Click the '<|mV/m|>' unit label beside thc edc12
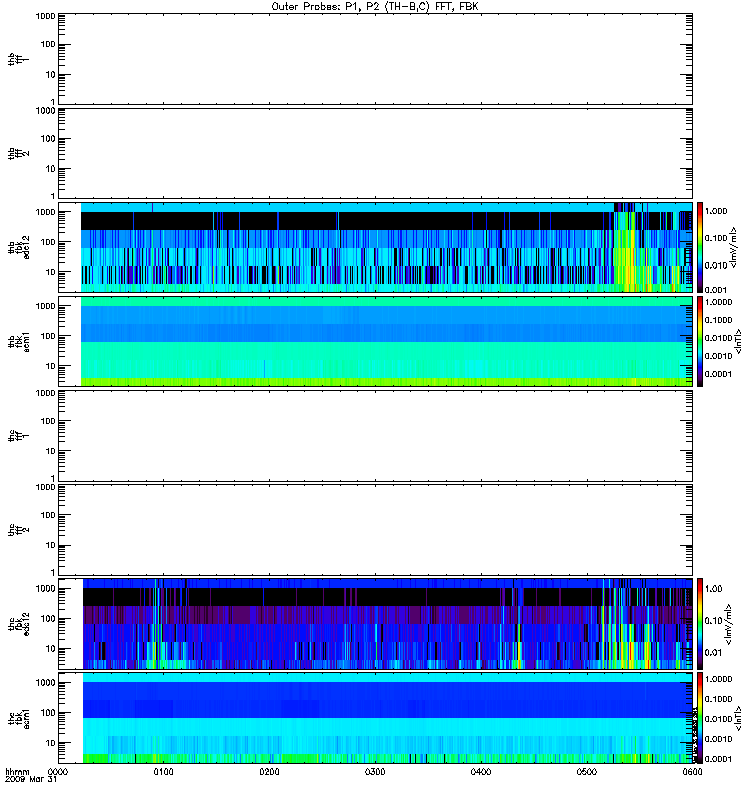The image size is (750, 800). [728, 624]
